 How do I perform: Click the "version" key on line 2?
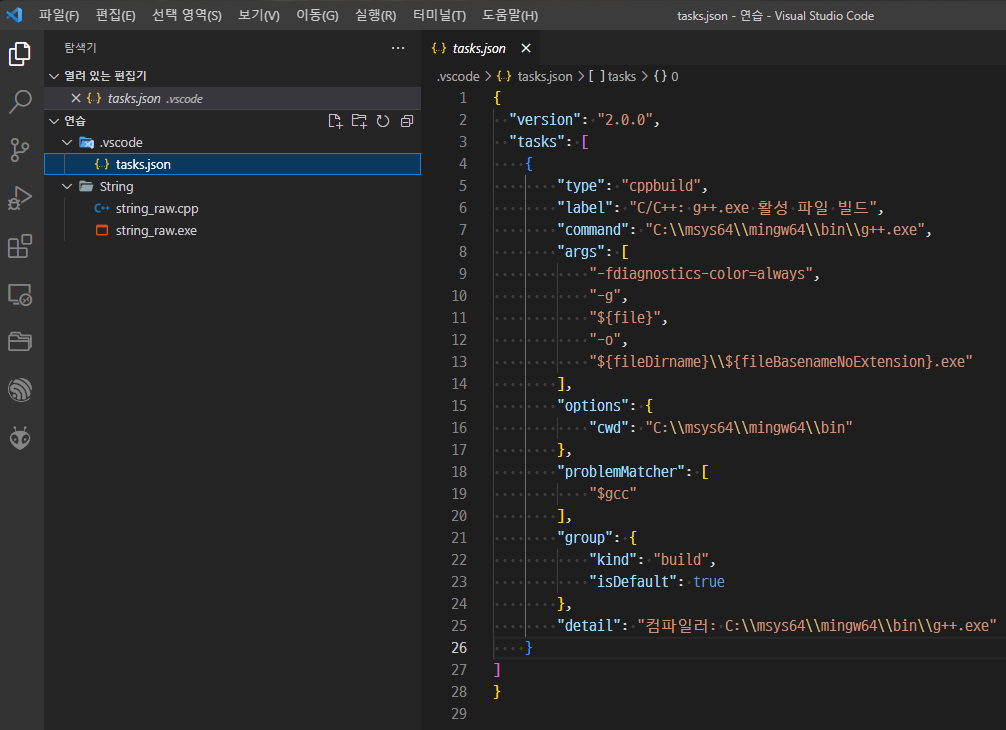545,119
